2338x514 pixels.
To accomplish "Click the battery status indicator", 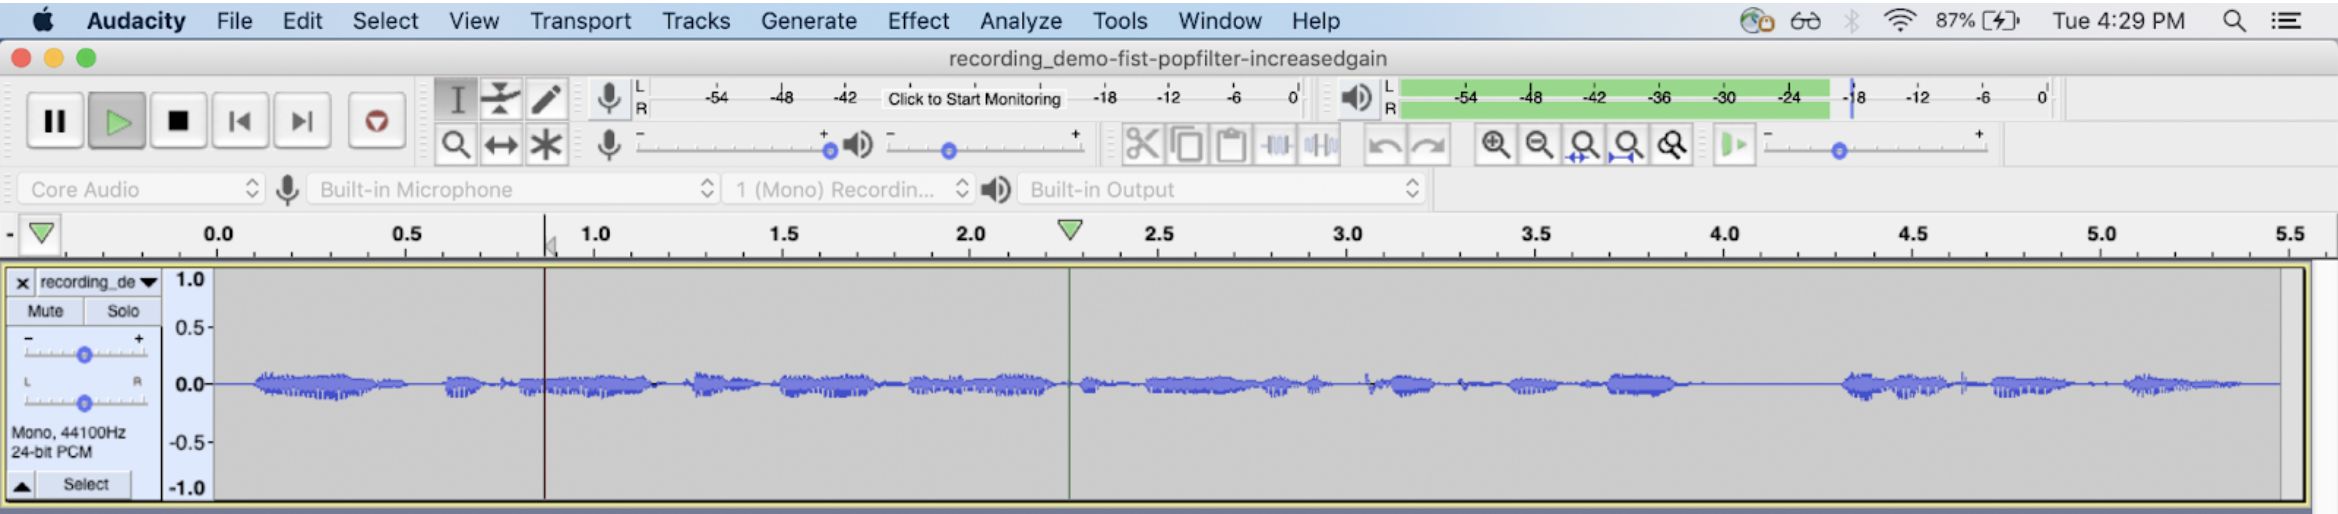I will point(1978,20).
